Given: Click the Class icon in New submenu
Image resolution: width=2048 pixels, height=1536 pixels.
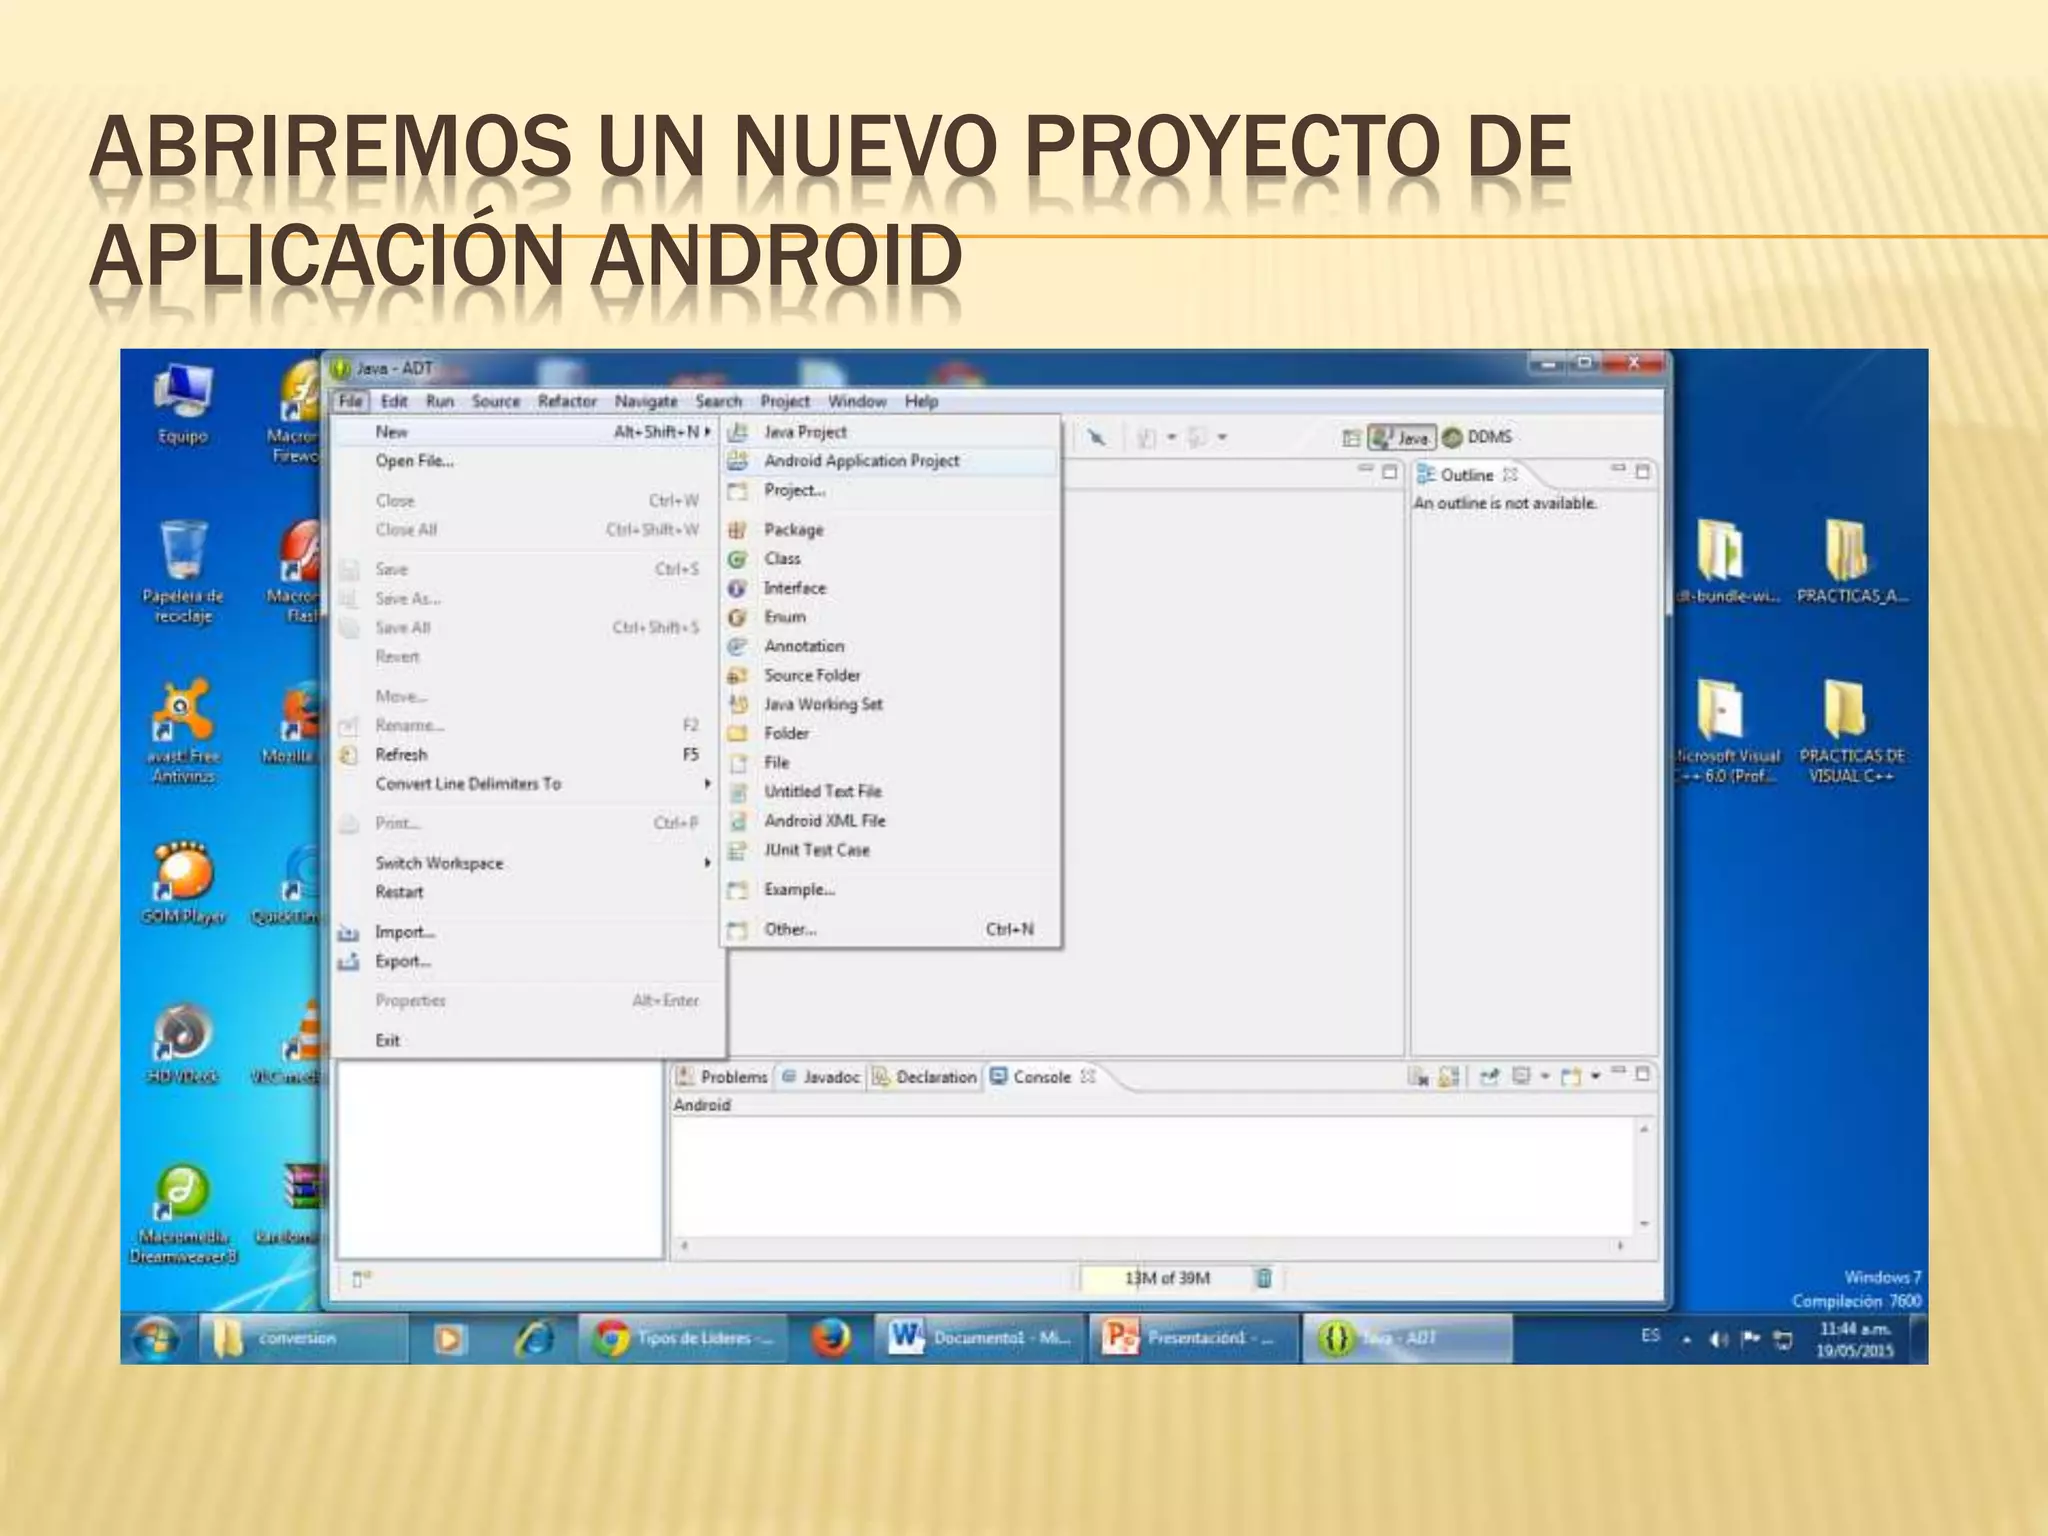Looking at the screenshot, I should (738, 559).
